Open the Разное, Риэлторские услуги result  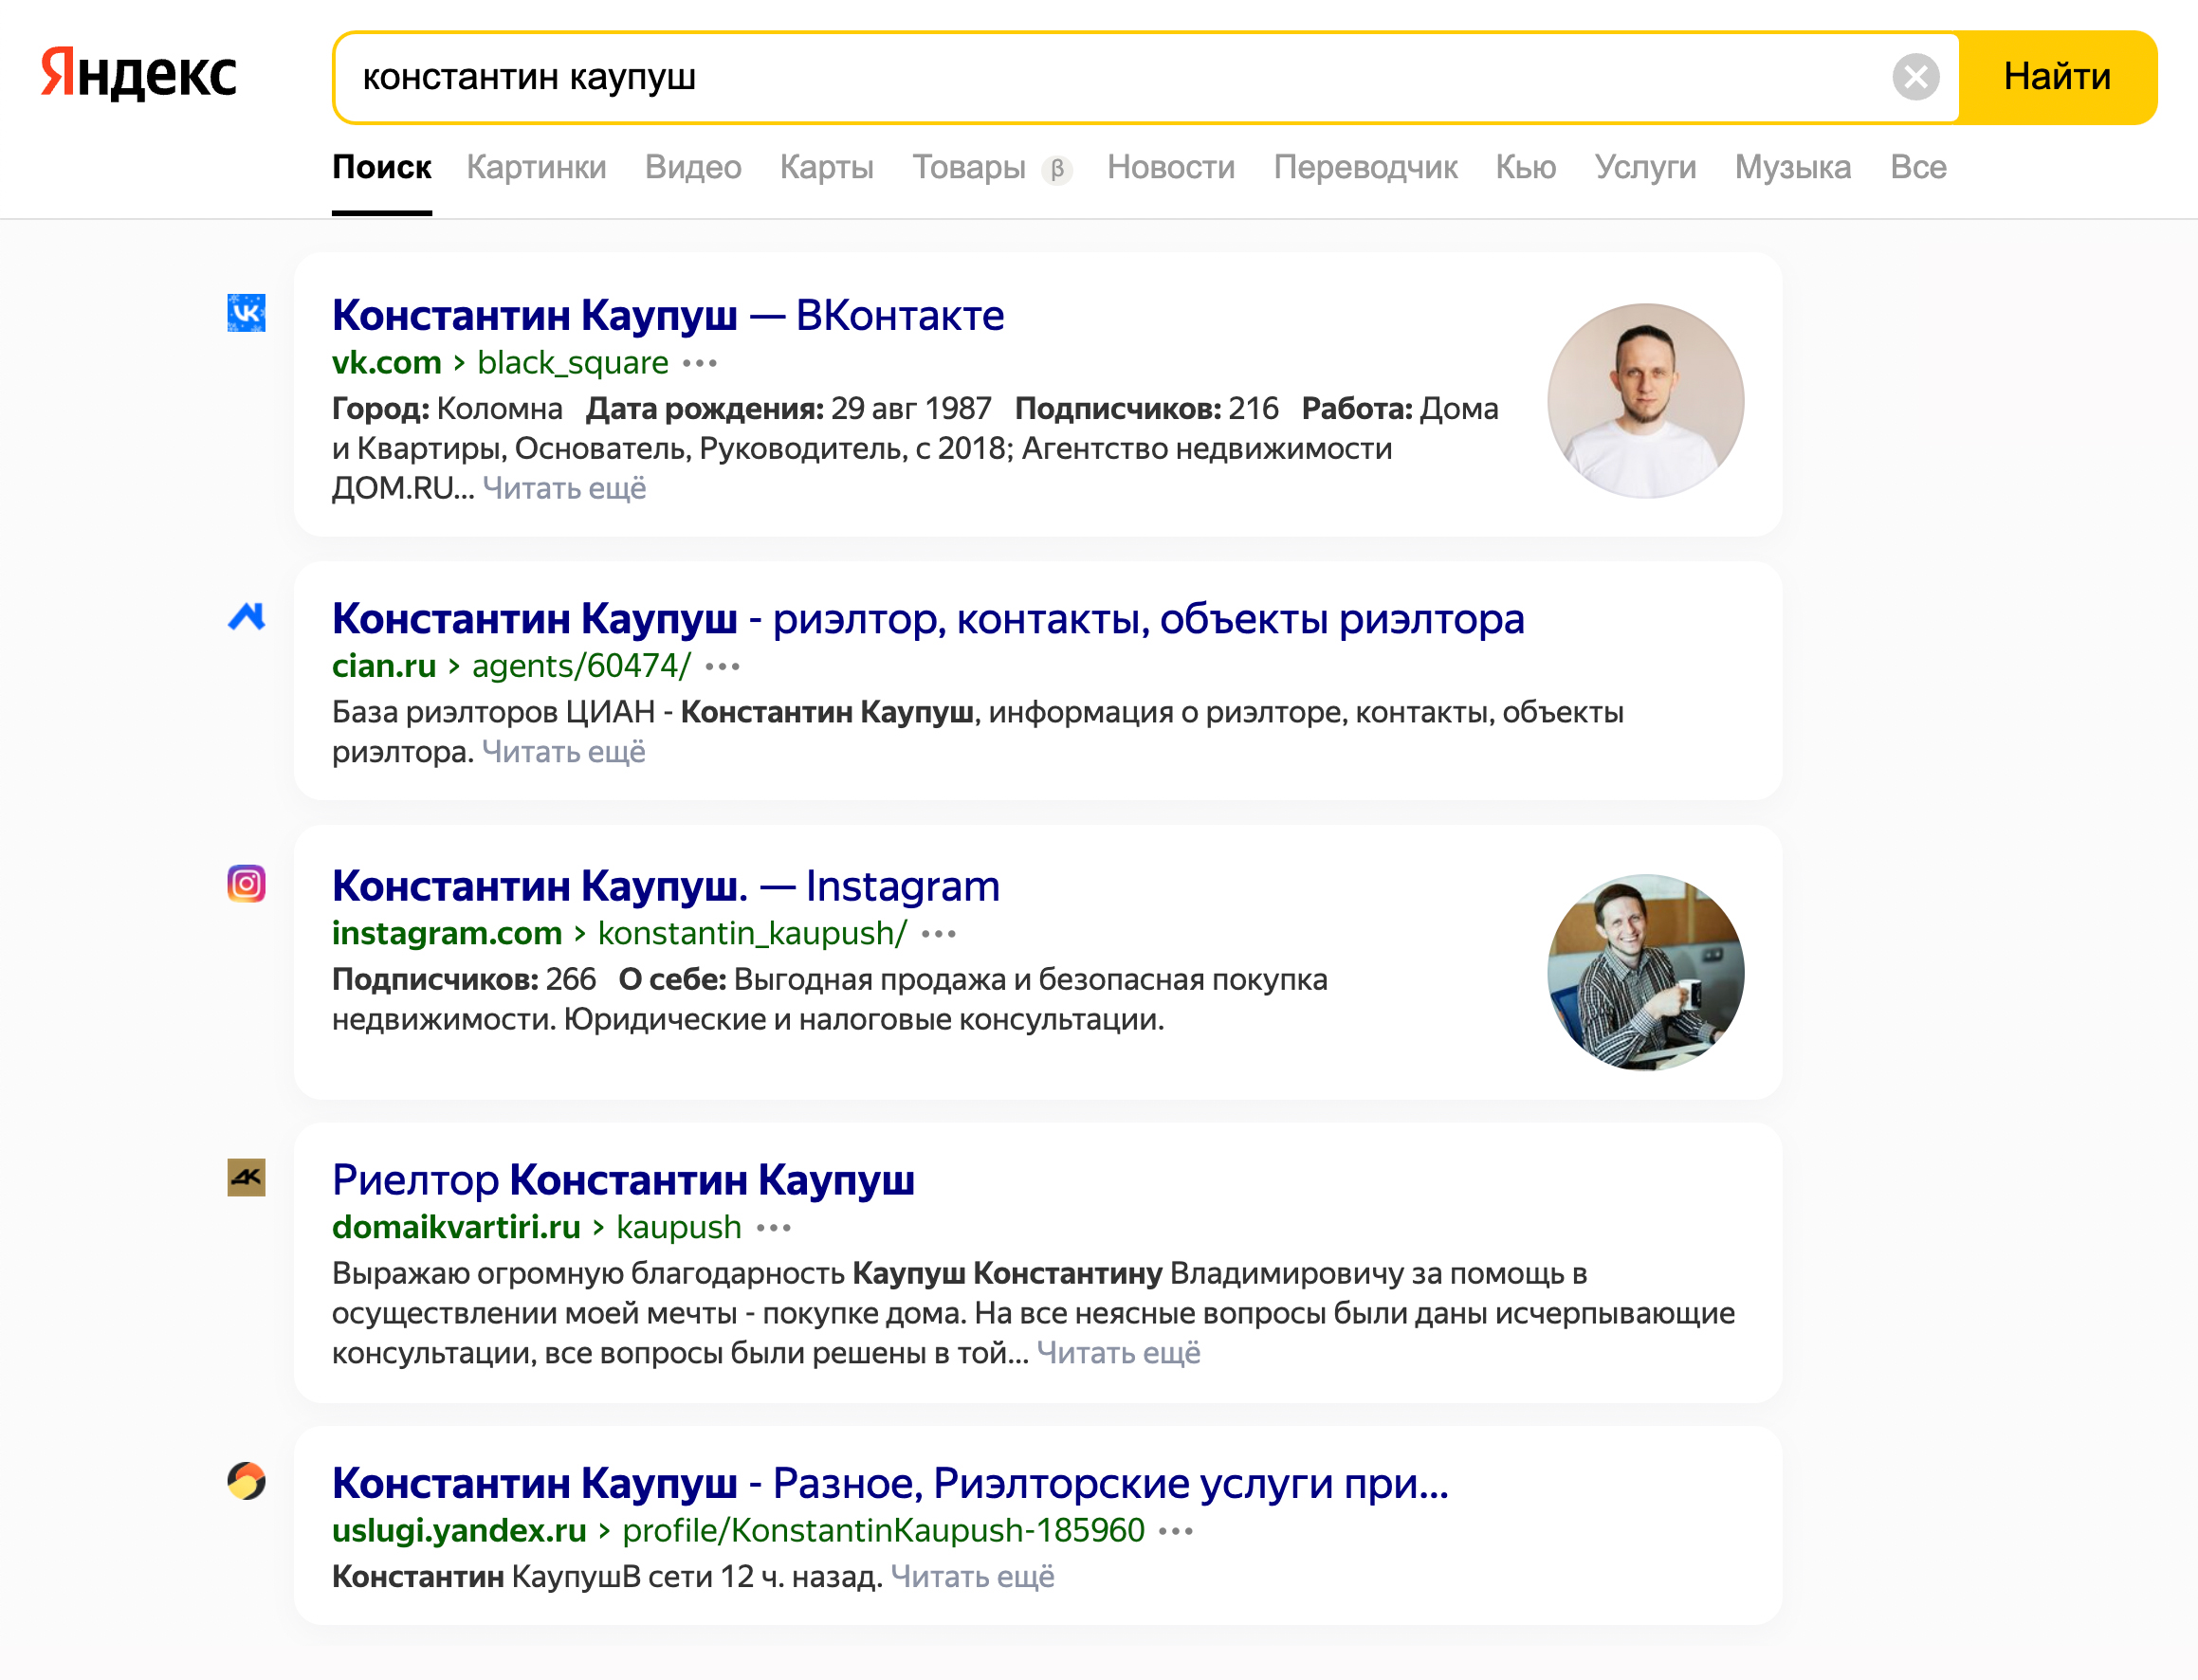890,1483
